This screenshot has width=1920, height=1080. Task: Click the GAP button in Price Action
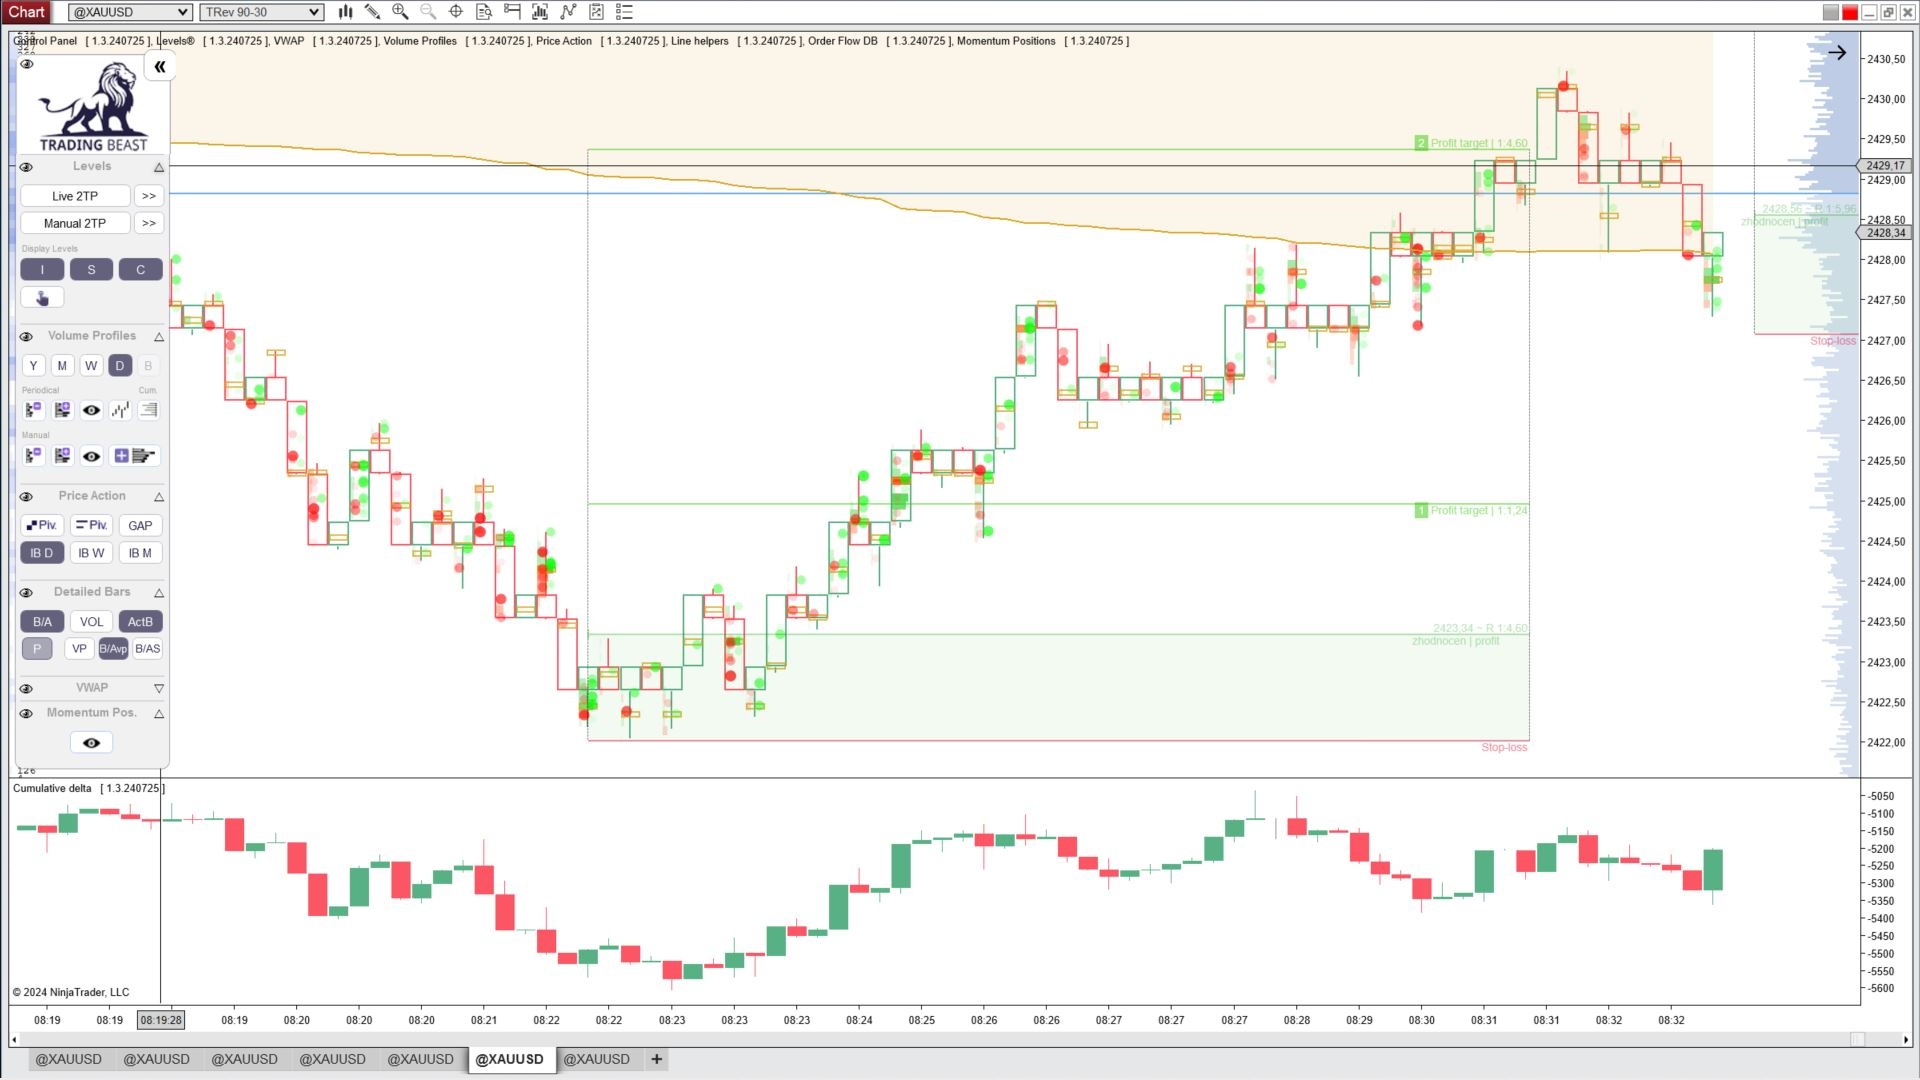140,526
